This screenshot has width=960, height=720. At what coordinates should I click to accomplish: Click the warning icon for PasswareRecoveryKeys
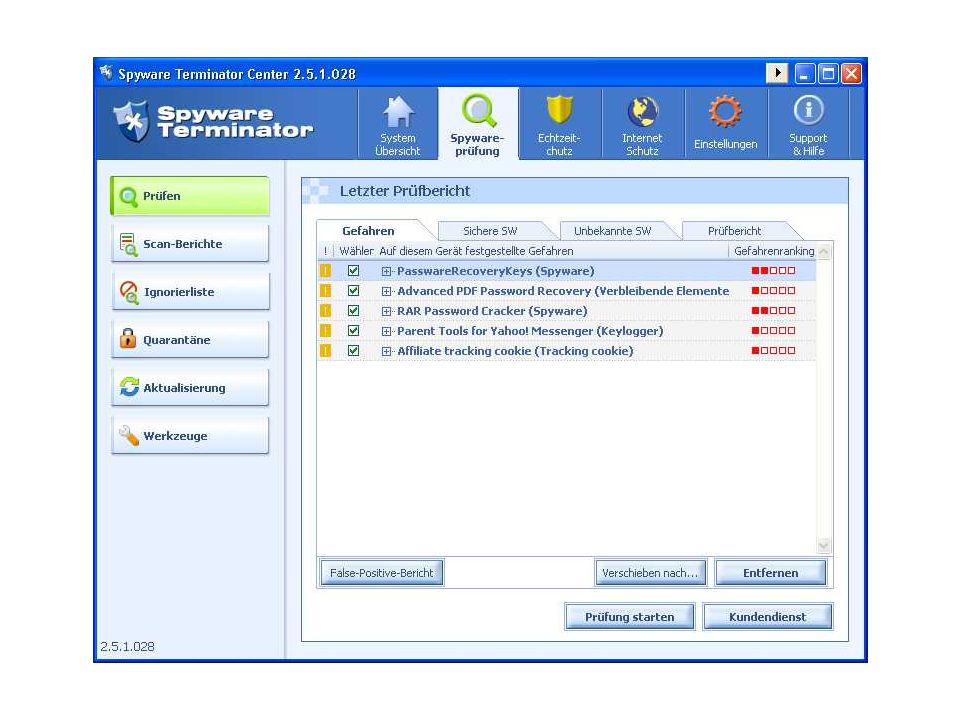pyautogui.click(x=325, y=271)
